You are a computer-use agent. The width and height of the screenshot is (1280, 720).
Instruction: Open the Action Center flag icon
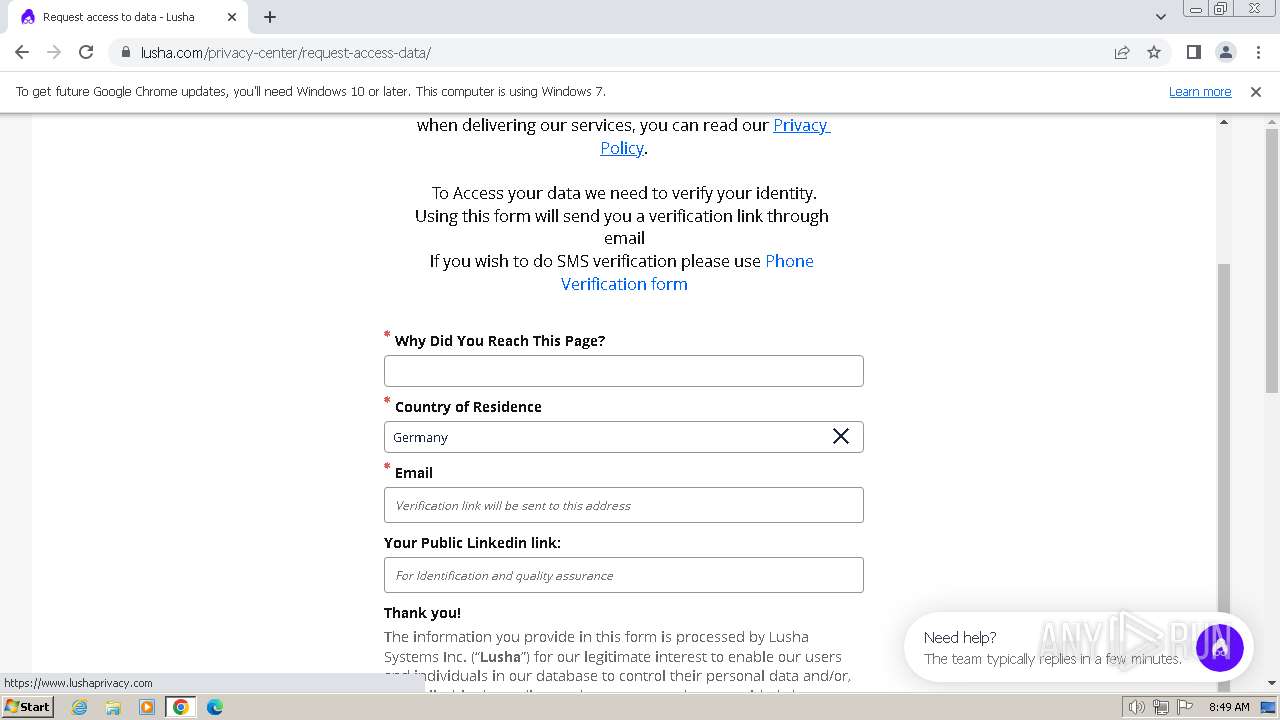[1185, 707]
